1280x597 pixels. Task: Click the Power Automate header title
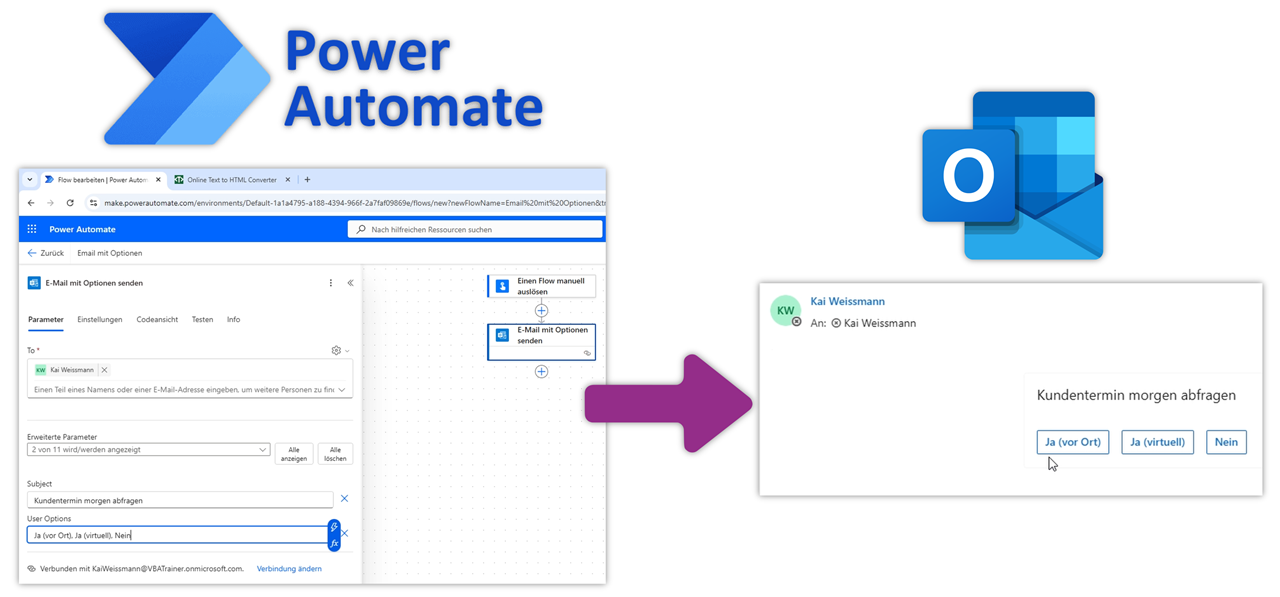(x=82, y=229)
